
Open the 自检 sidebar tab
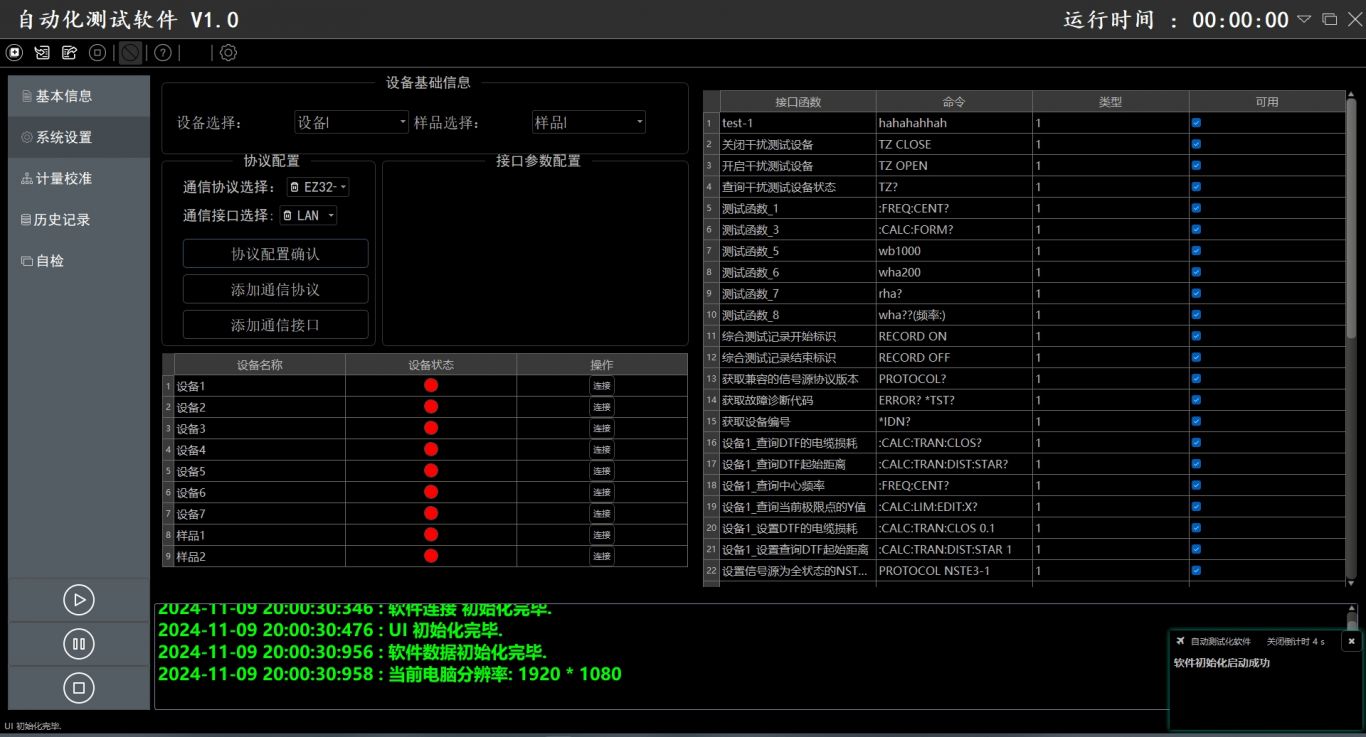79,260
